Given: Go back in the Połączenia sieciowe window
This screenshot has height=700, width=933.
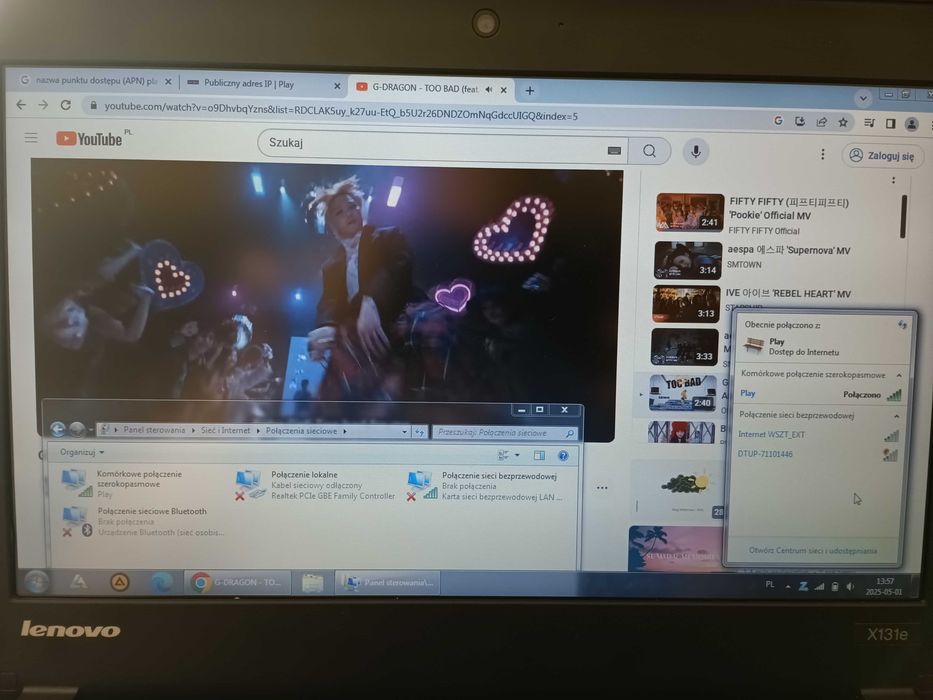Looking at the screenshot, I should tap(58, 429).
